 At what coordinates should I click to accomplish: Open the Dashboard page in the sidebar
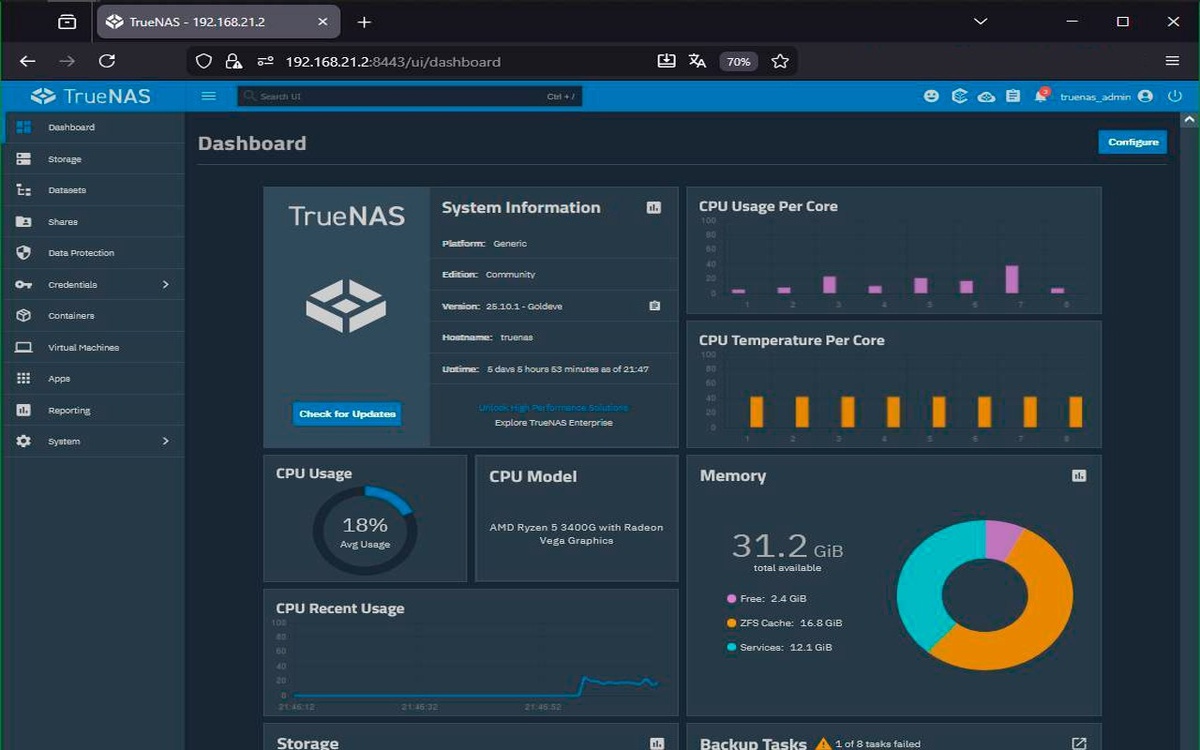[93, 127]
